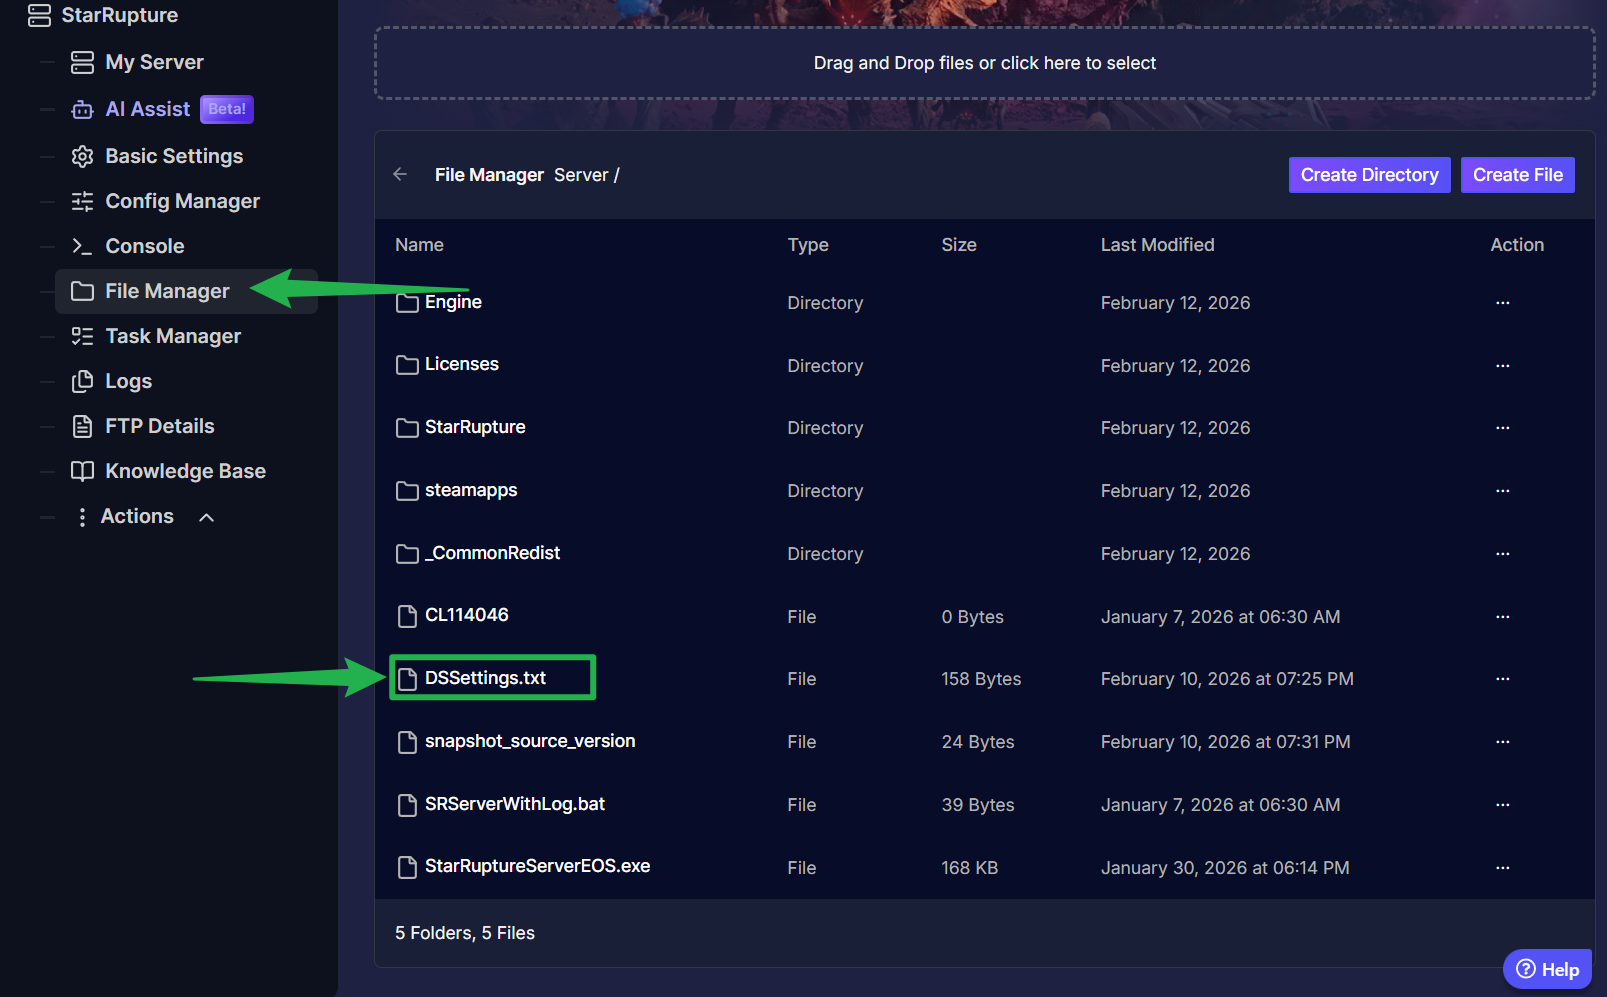1607x997 pixels.
Task: Click the Task Manager list icon
Action: coord(83,336)
